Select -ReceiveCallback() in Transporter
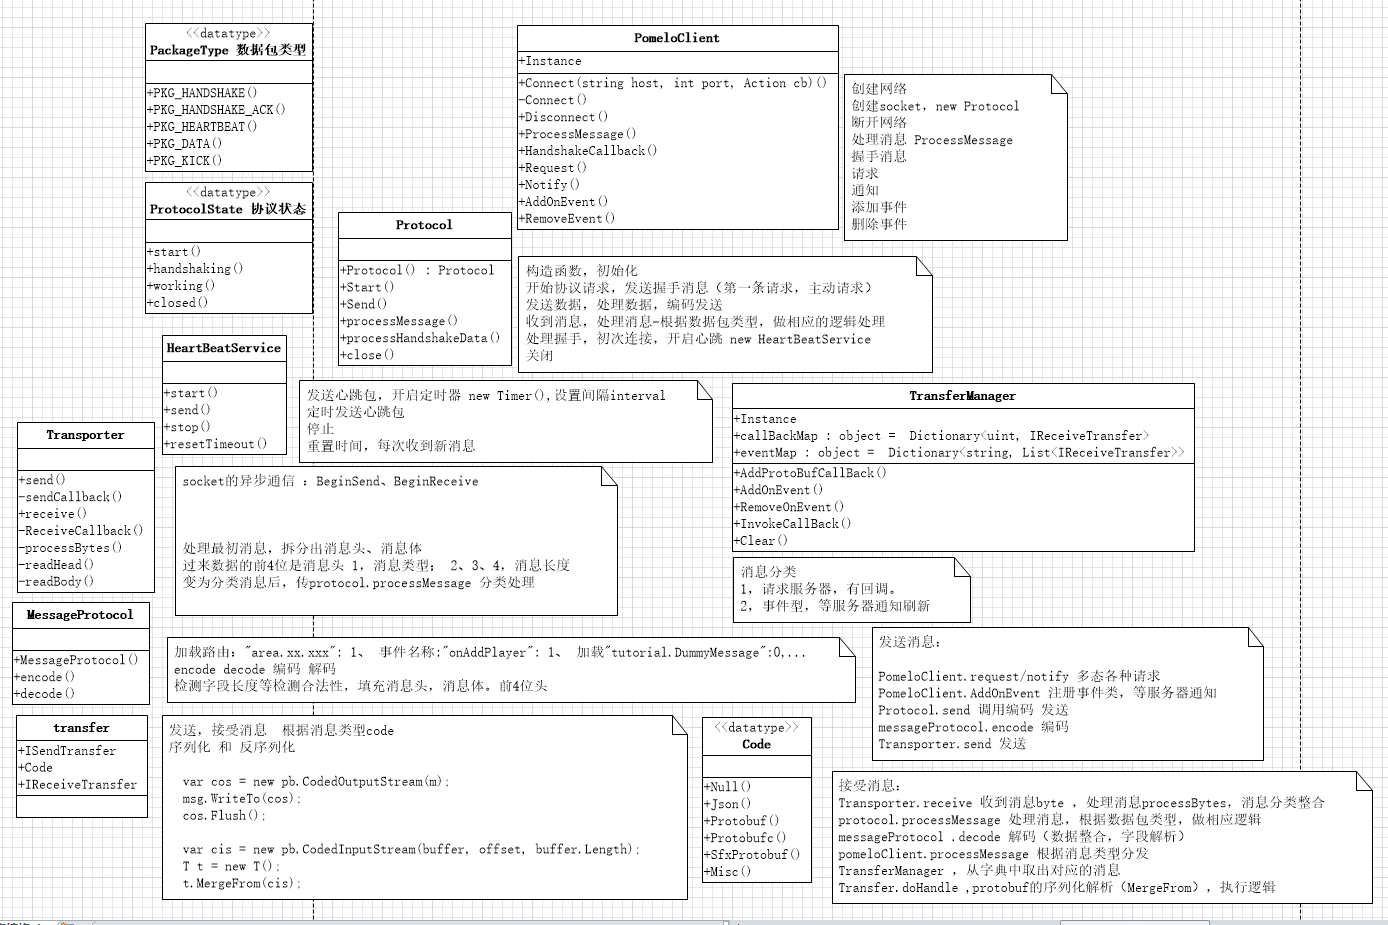 (82, 531)
